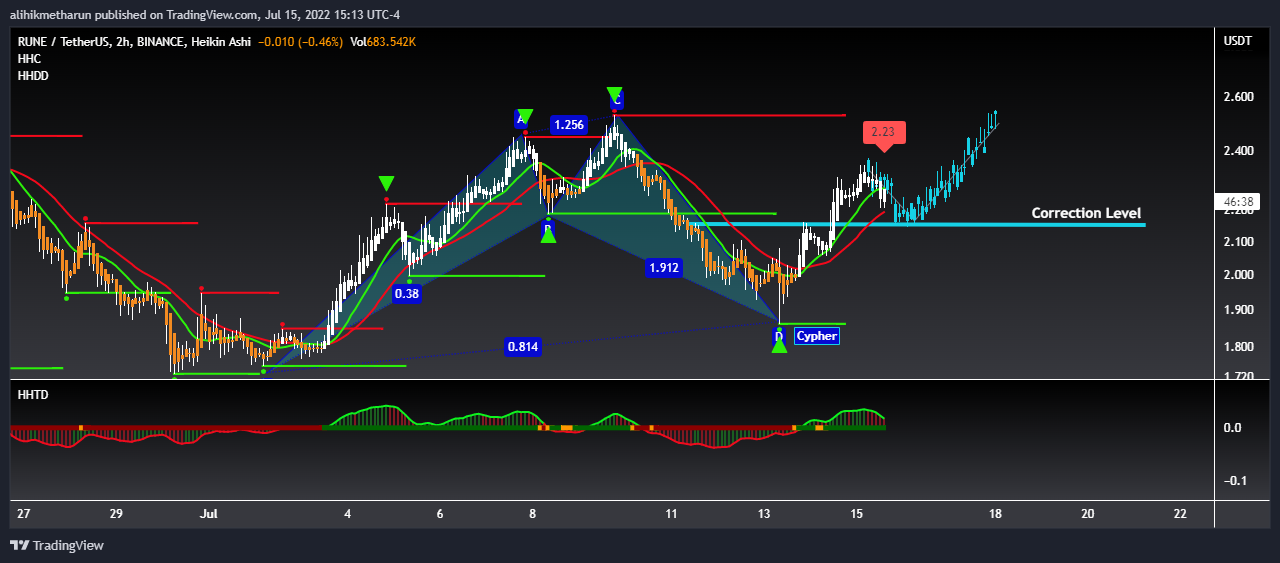Click the 20 date on the time axis
This screenshot has height=563, width=1280.
click(x=1088, y=514)
